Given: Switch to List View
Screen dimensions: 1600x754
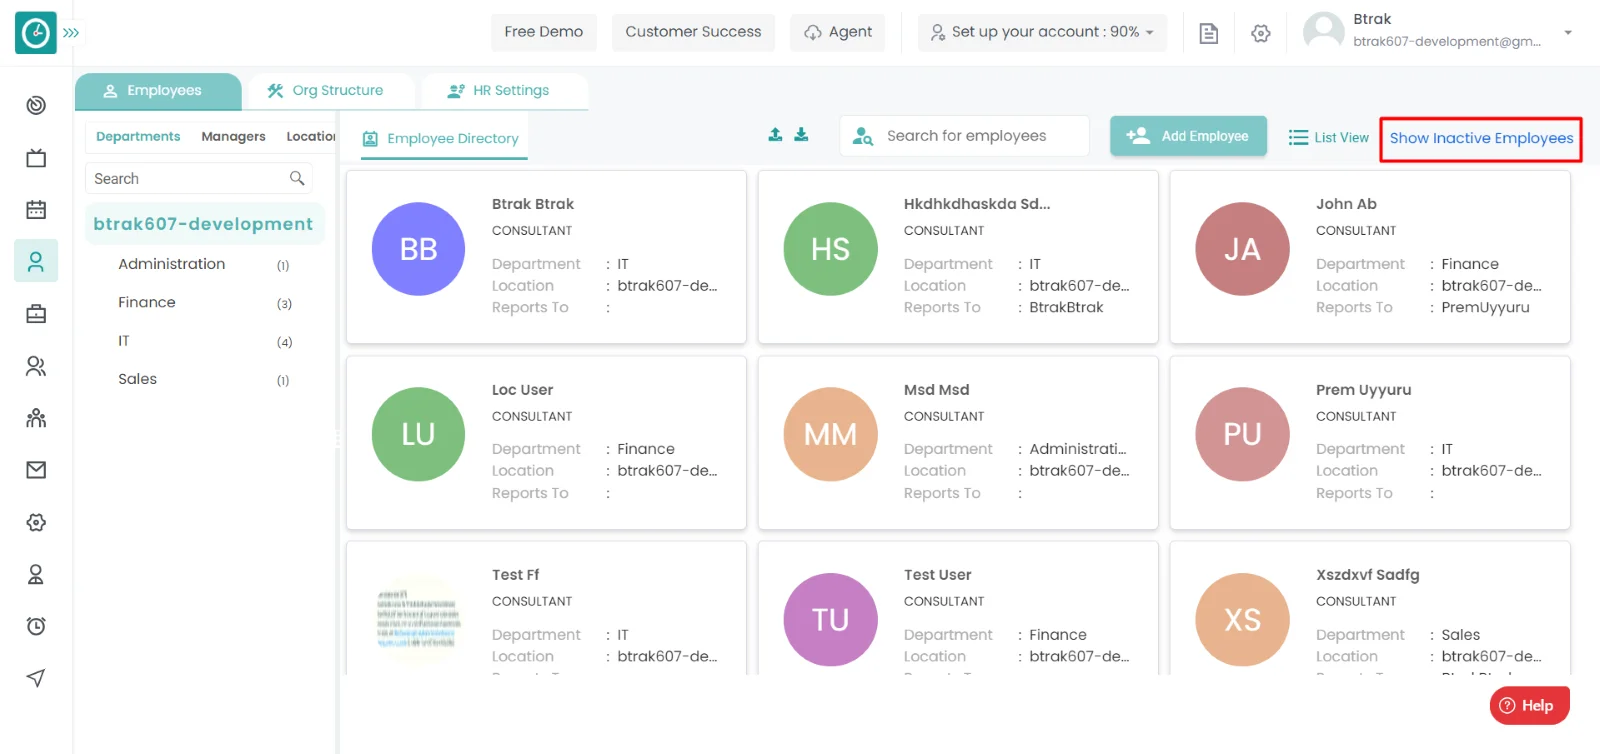Looking at the screenshot, I should click(1328, 138).
